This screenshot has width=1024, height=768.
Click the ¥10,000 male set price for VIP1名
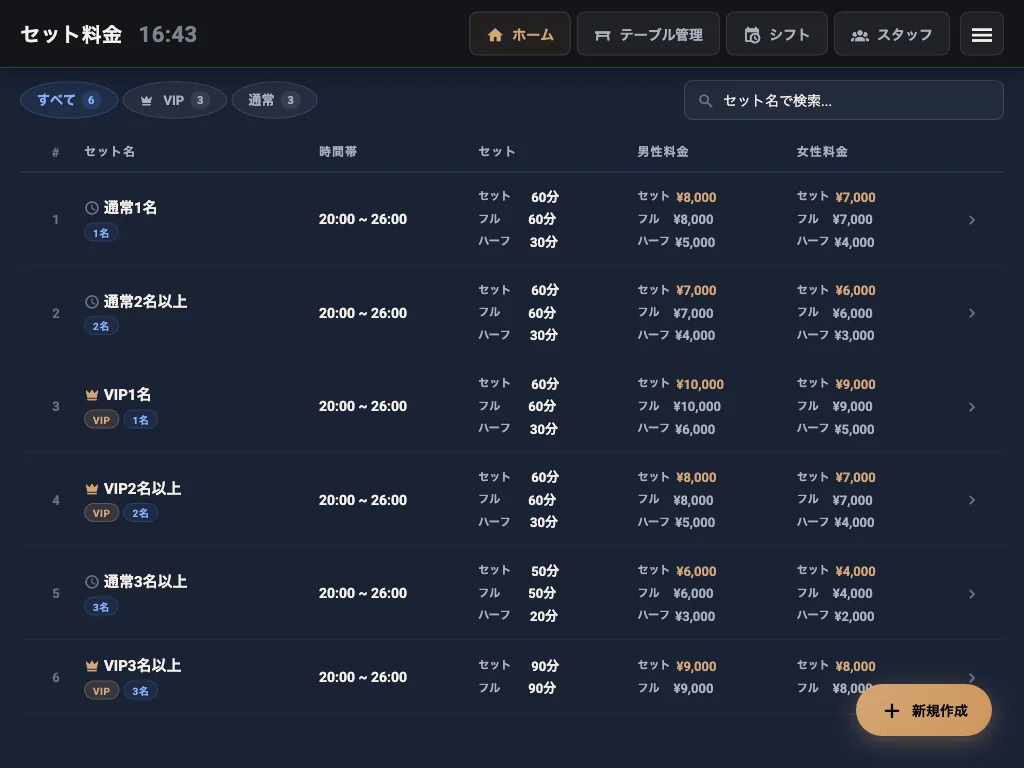(x=699, y=384)
